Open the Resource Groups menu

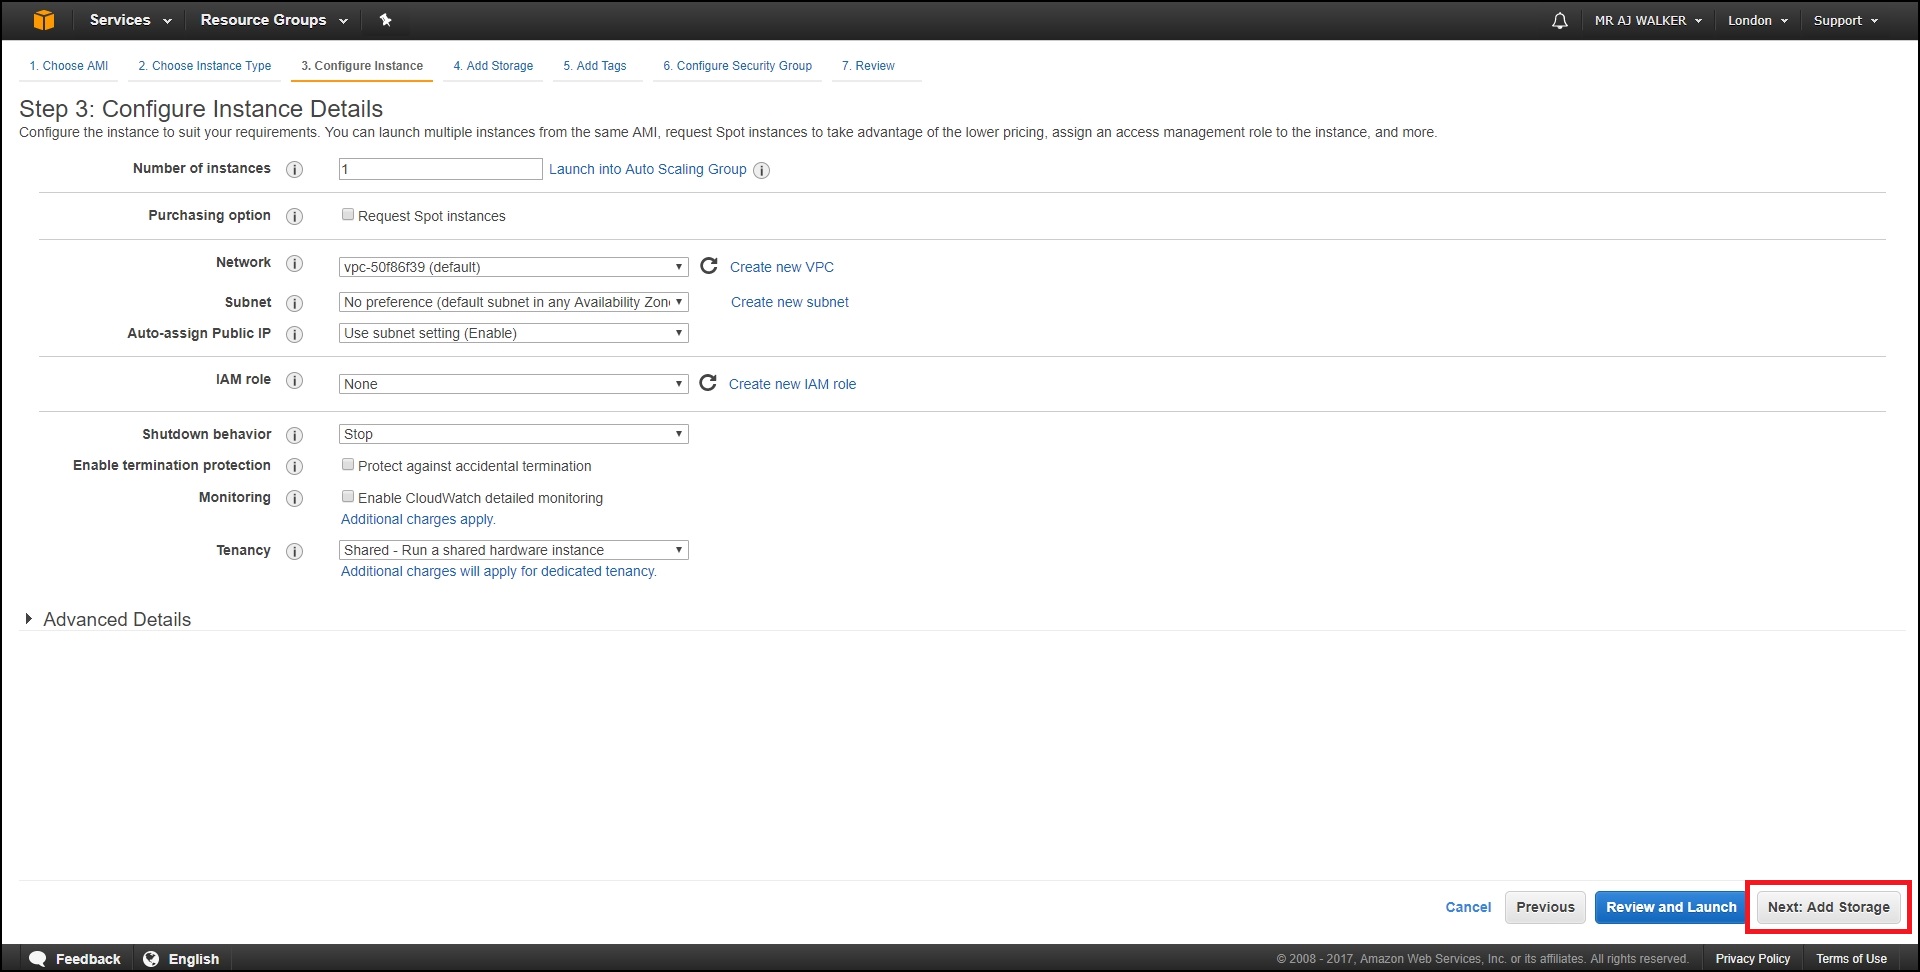(x=274, y=20)
